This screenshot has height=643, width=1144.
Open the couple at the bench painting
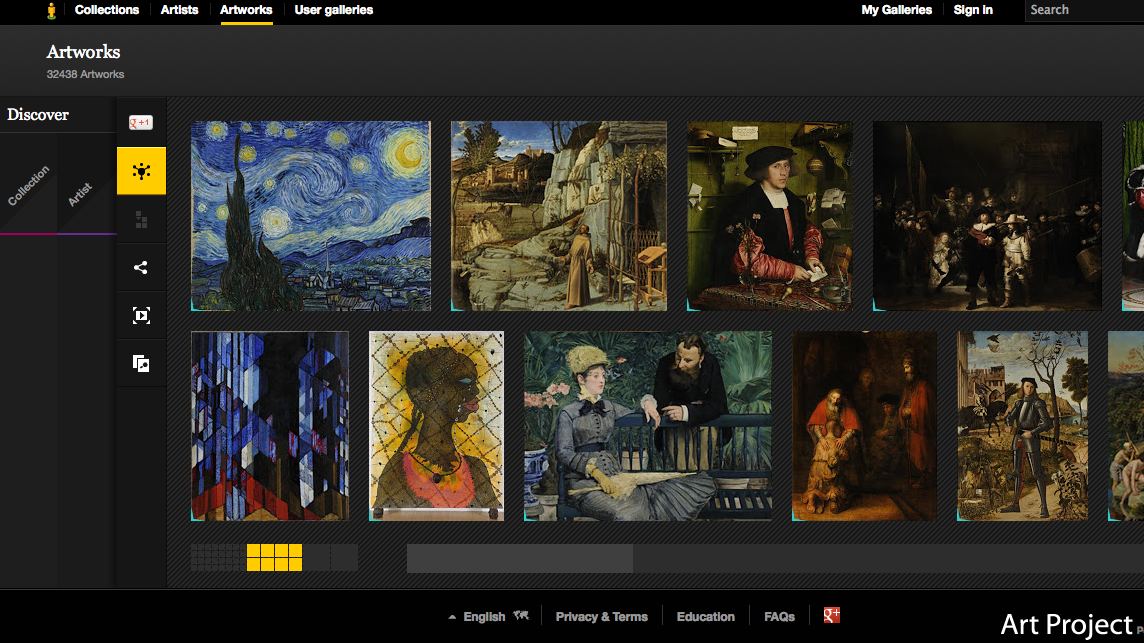(x=648, y=426)
